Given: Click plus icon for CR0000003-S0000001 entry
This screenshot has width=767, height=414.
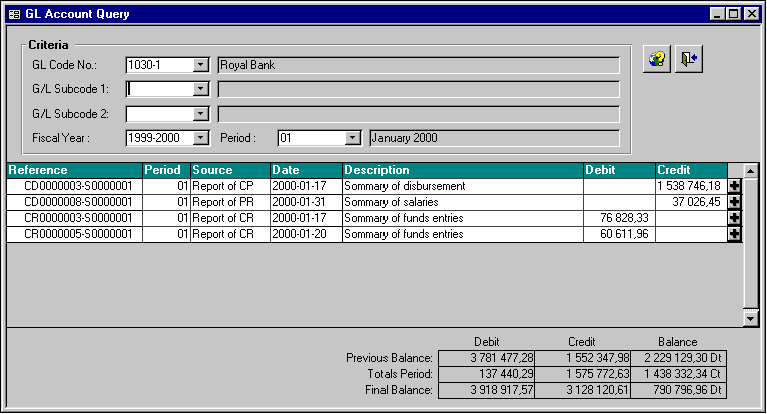Looking at the screenshot, I should (x=735, y=218).
